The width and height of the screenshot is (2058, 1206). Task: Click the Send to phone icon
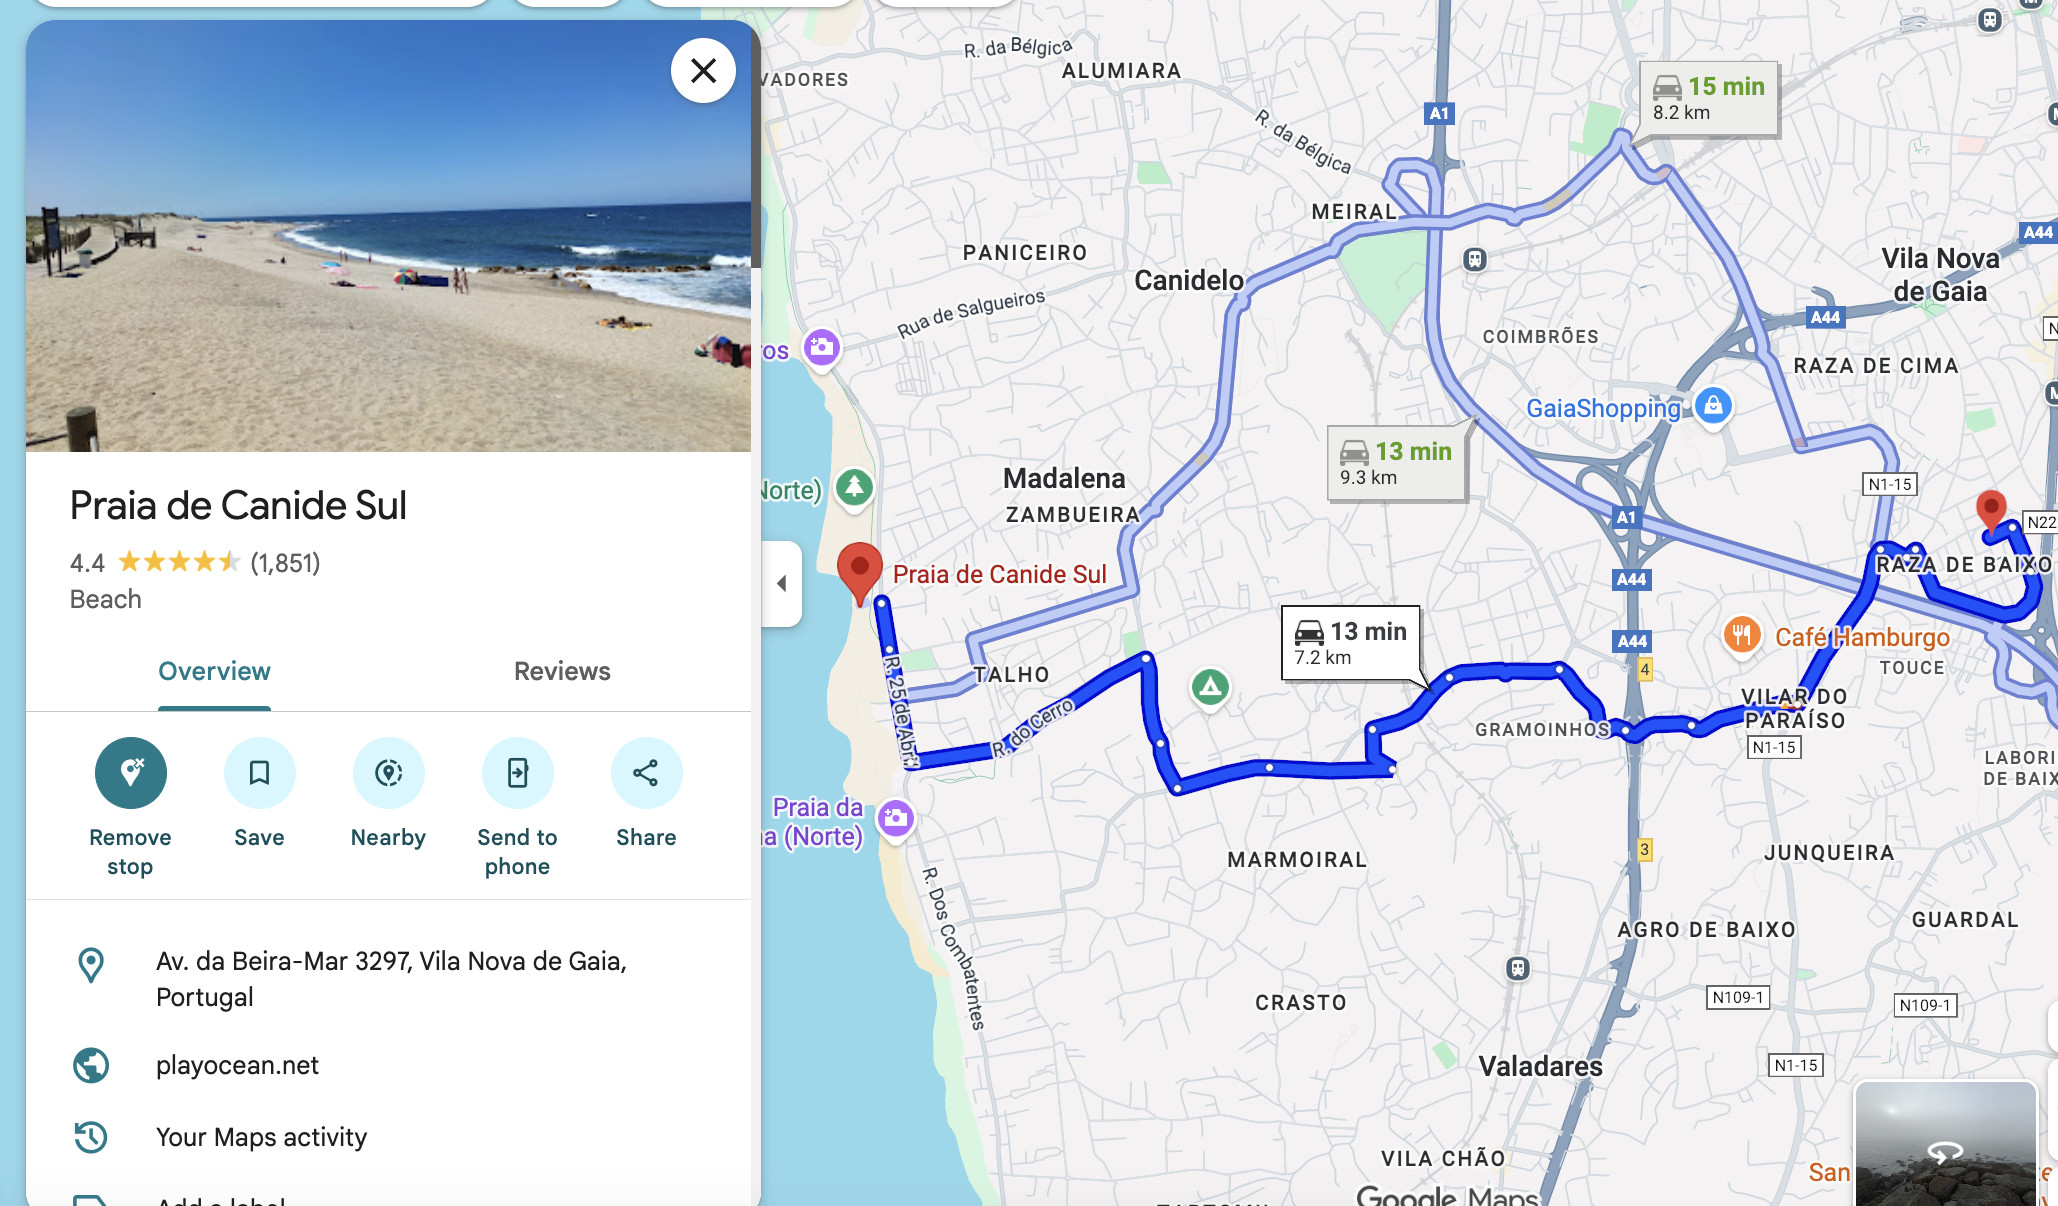(x=518, y=773)
